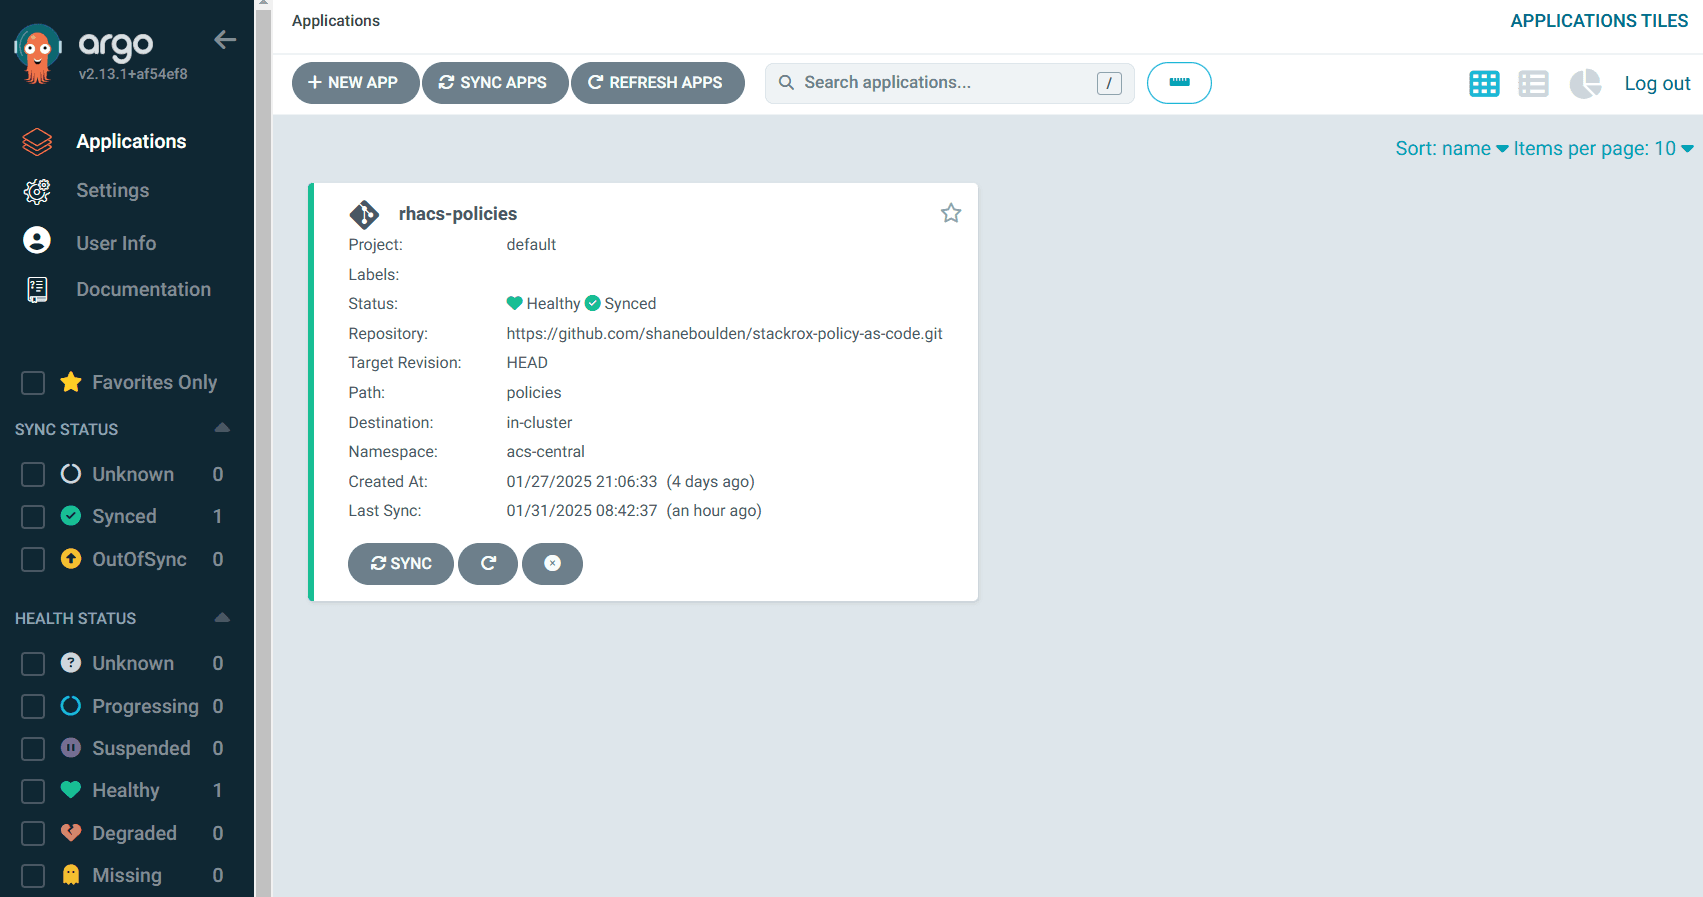Click the git icon on rhacs-policies tile
Screen dimensions: 1703x897
[364, 214]
